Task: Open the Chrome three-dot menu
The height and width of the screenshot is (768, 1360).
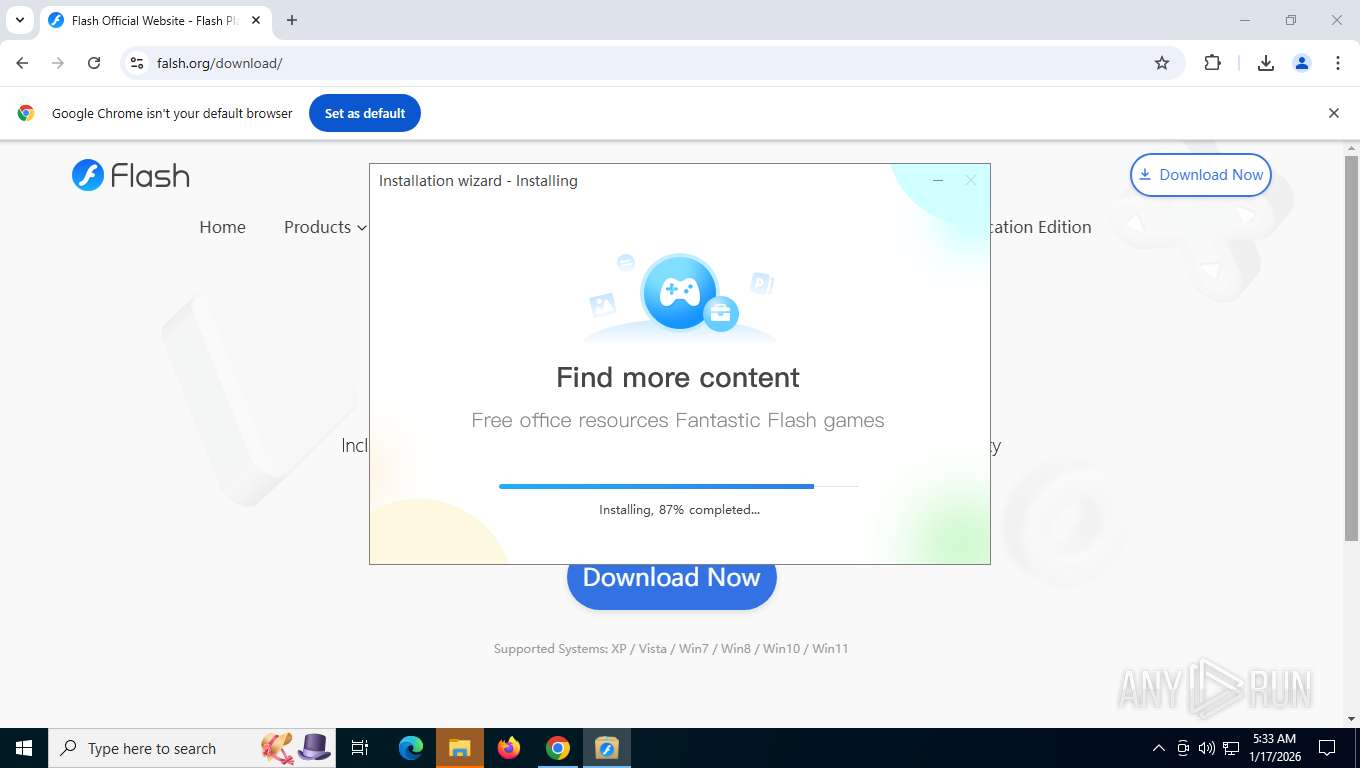Action: point(1338,63)
